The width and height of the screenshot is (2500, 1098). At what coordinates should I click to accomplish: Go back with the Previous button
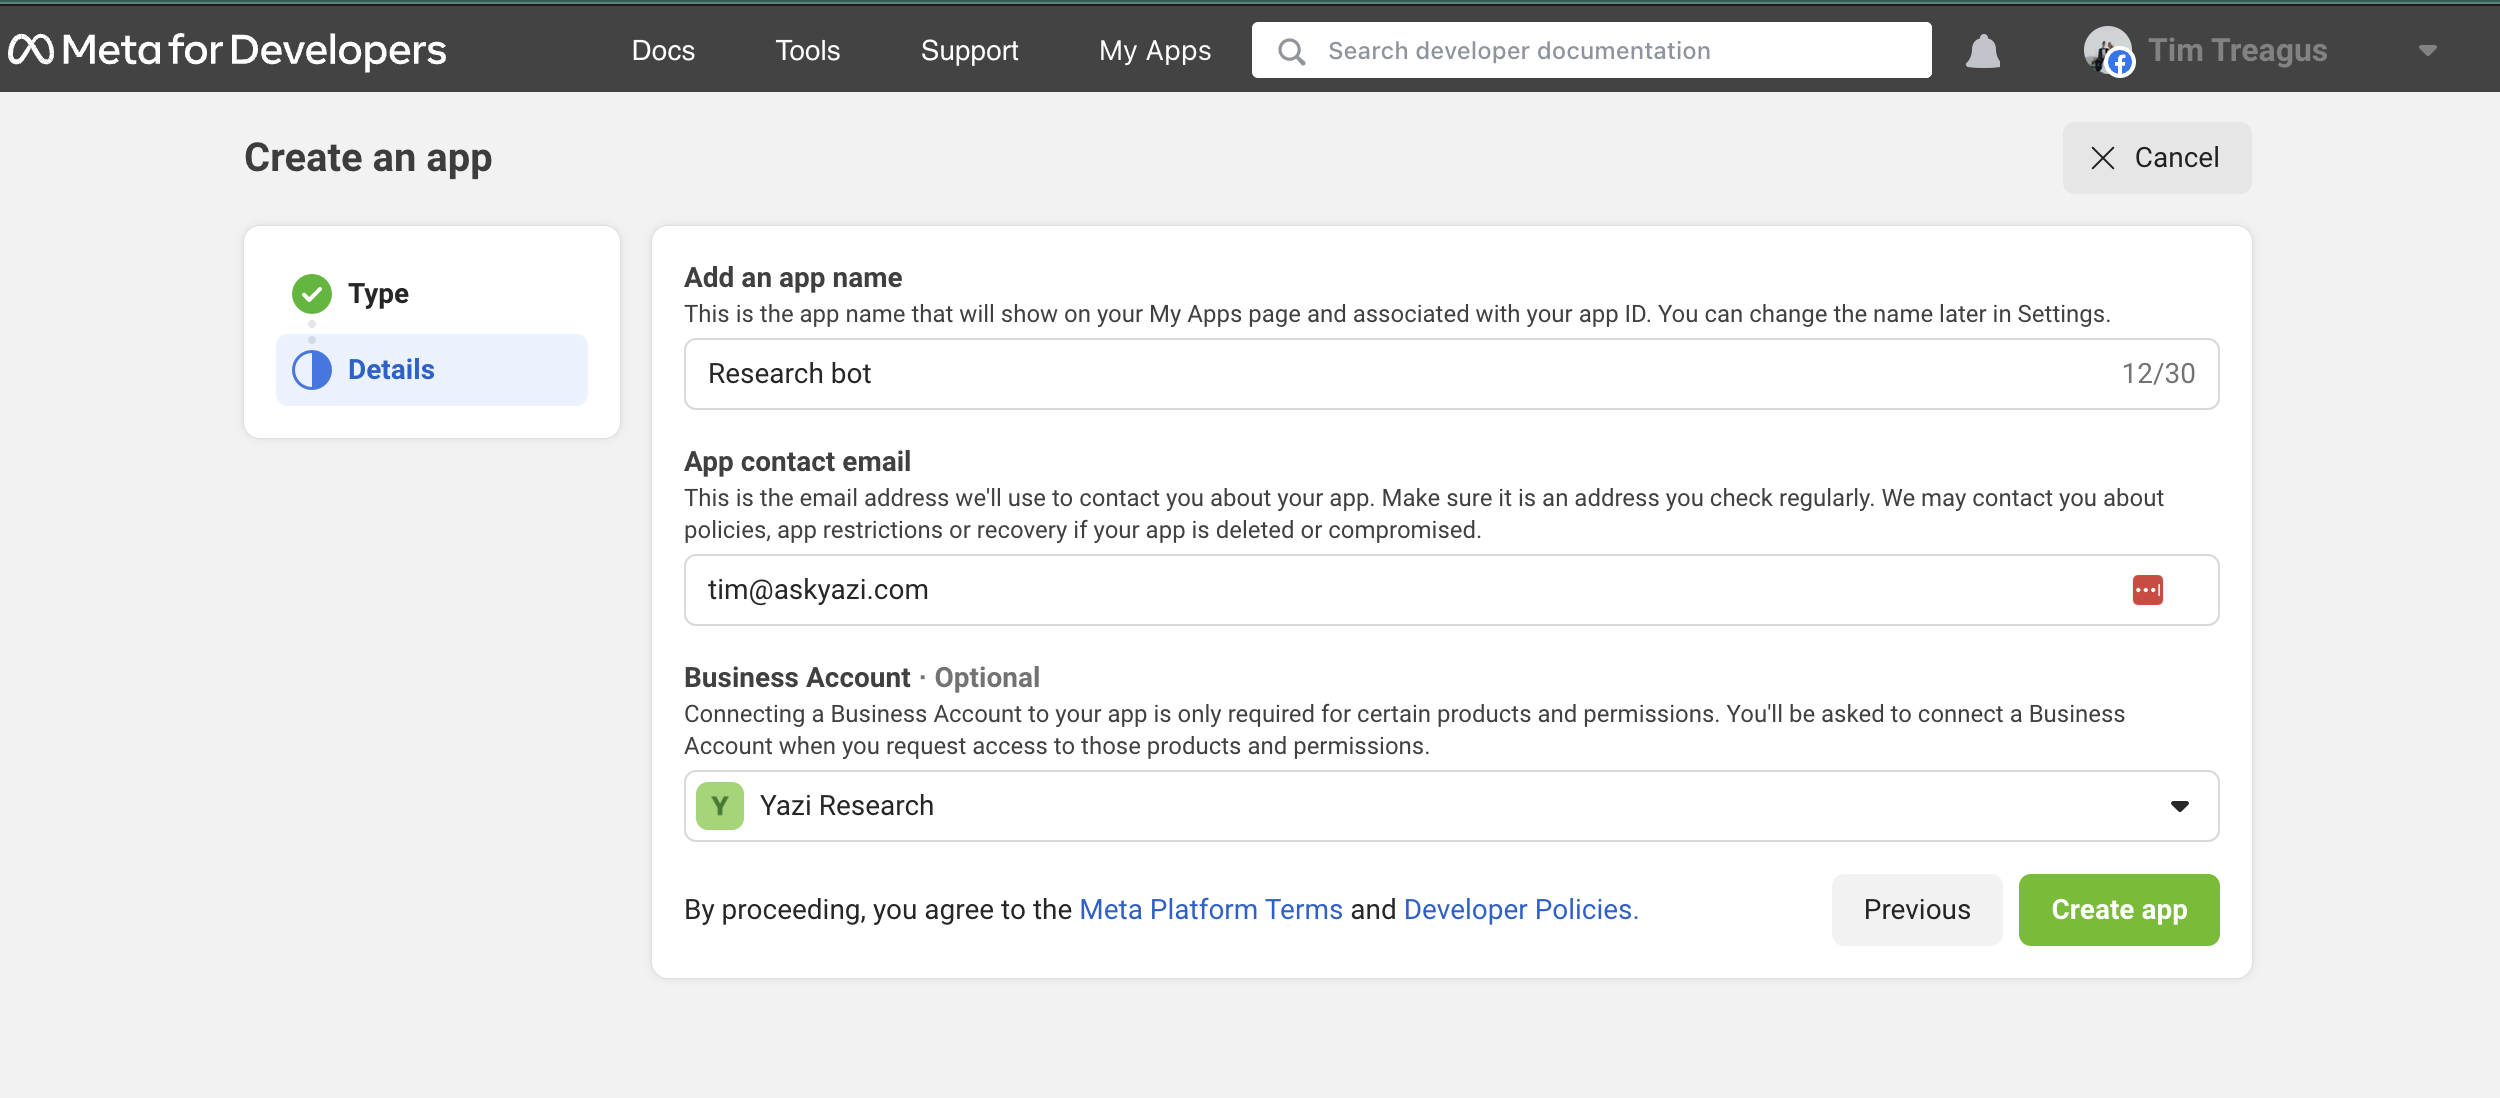1916,910
